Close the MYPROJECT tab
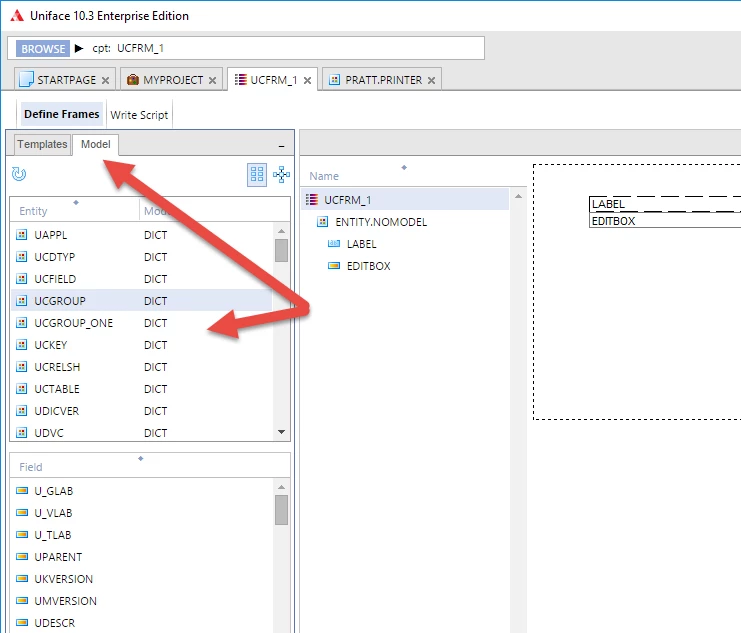 click(213, 80)
